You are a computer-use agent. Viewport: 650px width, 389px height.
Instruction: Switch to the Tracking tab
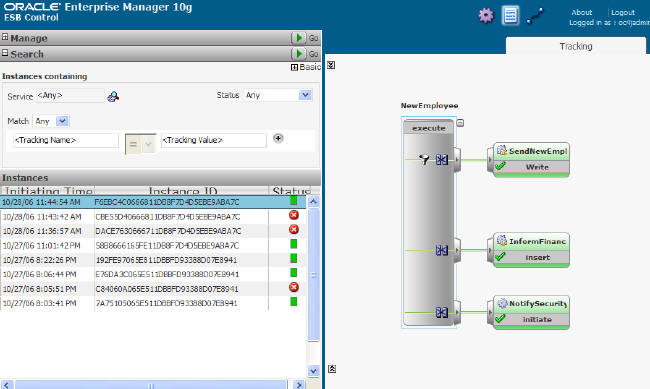[575, 46]
